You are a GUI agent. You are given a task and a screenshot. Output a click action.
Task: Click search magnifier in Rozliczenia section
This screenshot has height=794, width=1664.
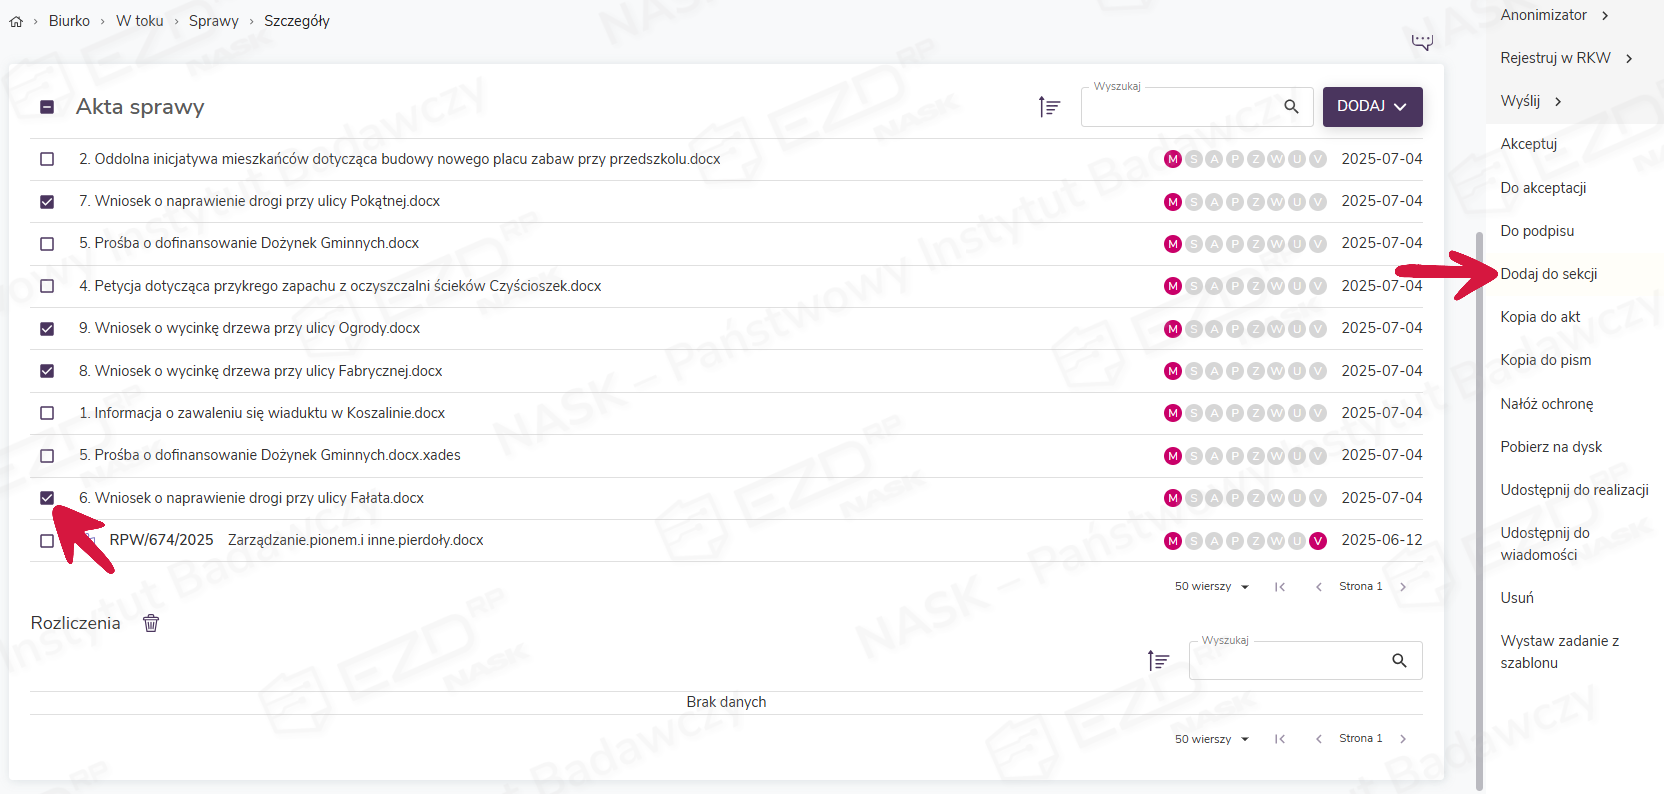tap(1399, 660)
